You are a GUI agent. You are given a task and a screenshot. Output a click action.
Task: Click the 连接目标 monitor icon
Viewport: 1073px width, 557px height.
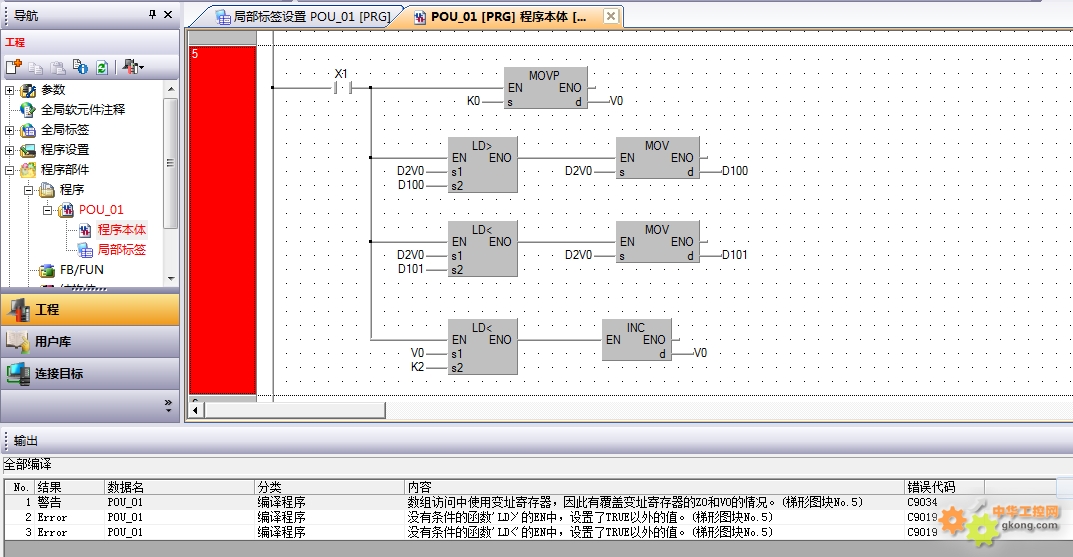pos(18,374)
